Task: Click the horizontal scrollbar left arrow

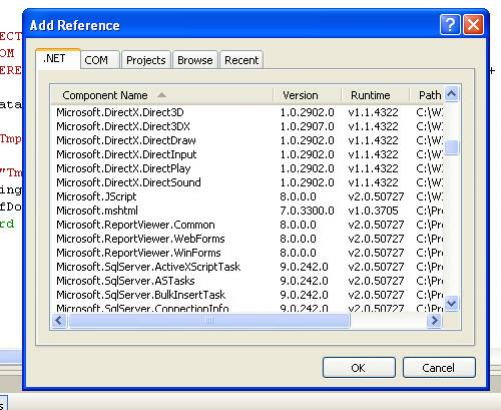Action: [59, 321]
